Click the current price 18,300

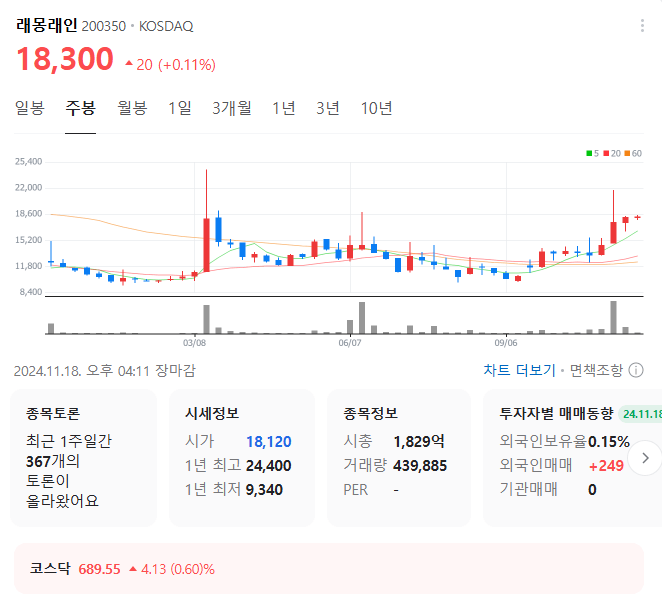[65, 59]
